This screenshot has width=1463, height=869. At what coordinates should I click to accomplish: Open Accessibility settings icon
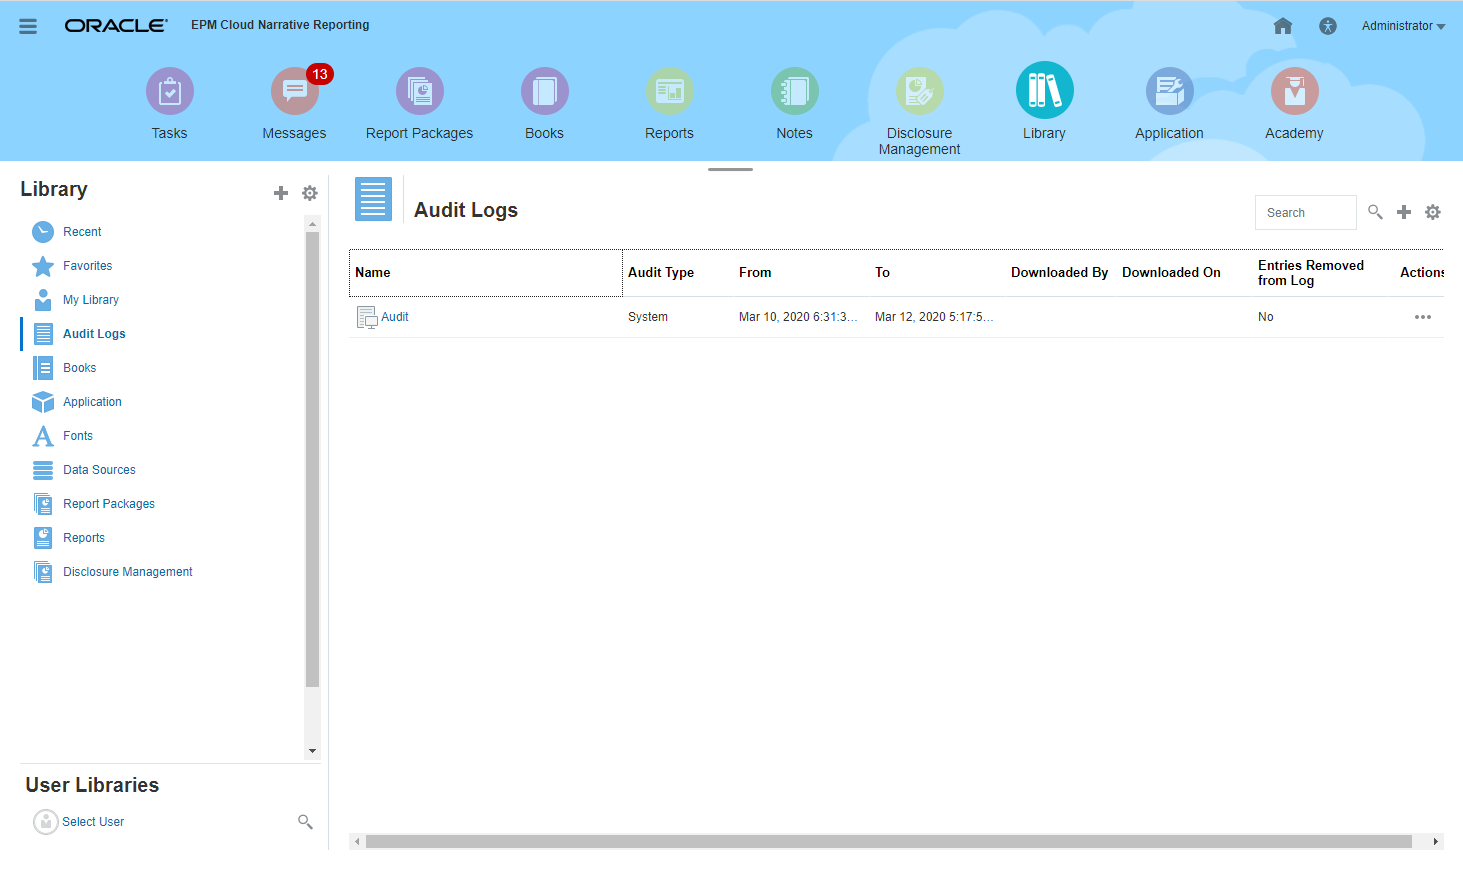coord(1328,26)
